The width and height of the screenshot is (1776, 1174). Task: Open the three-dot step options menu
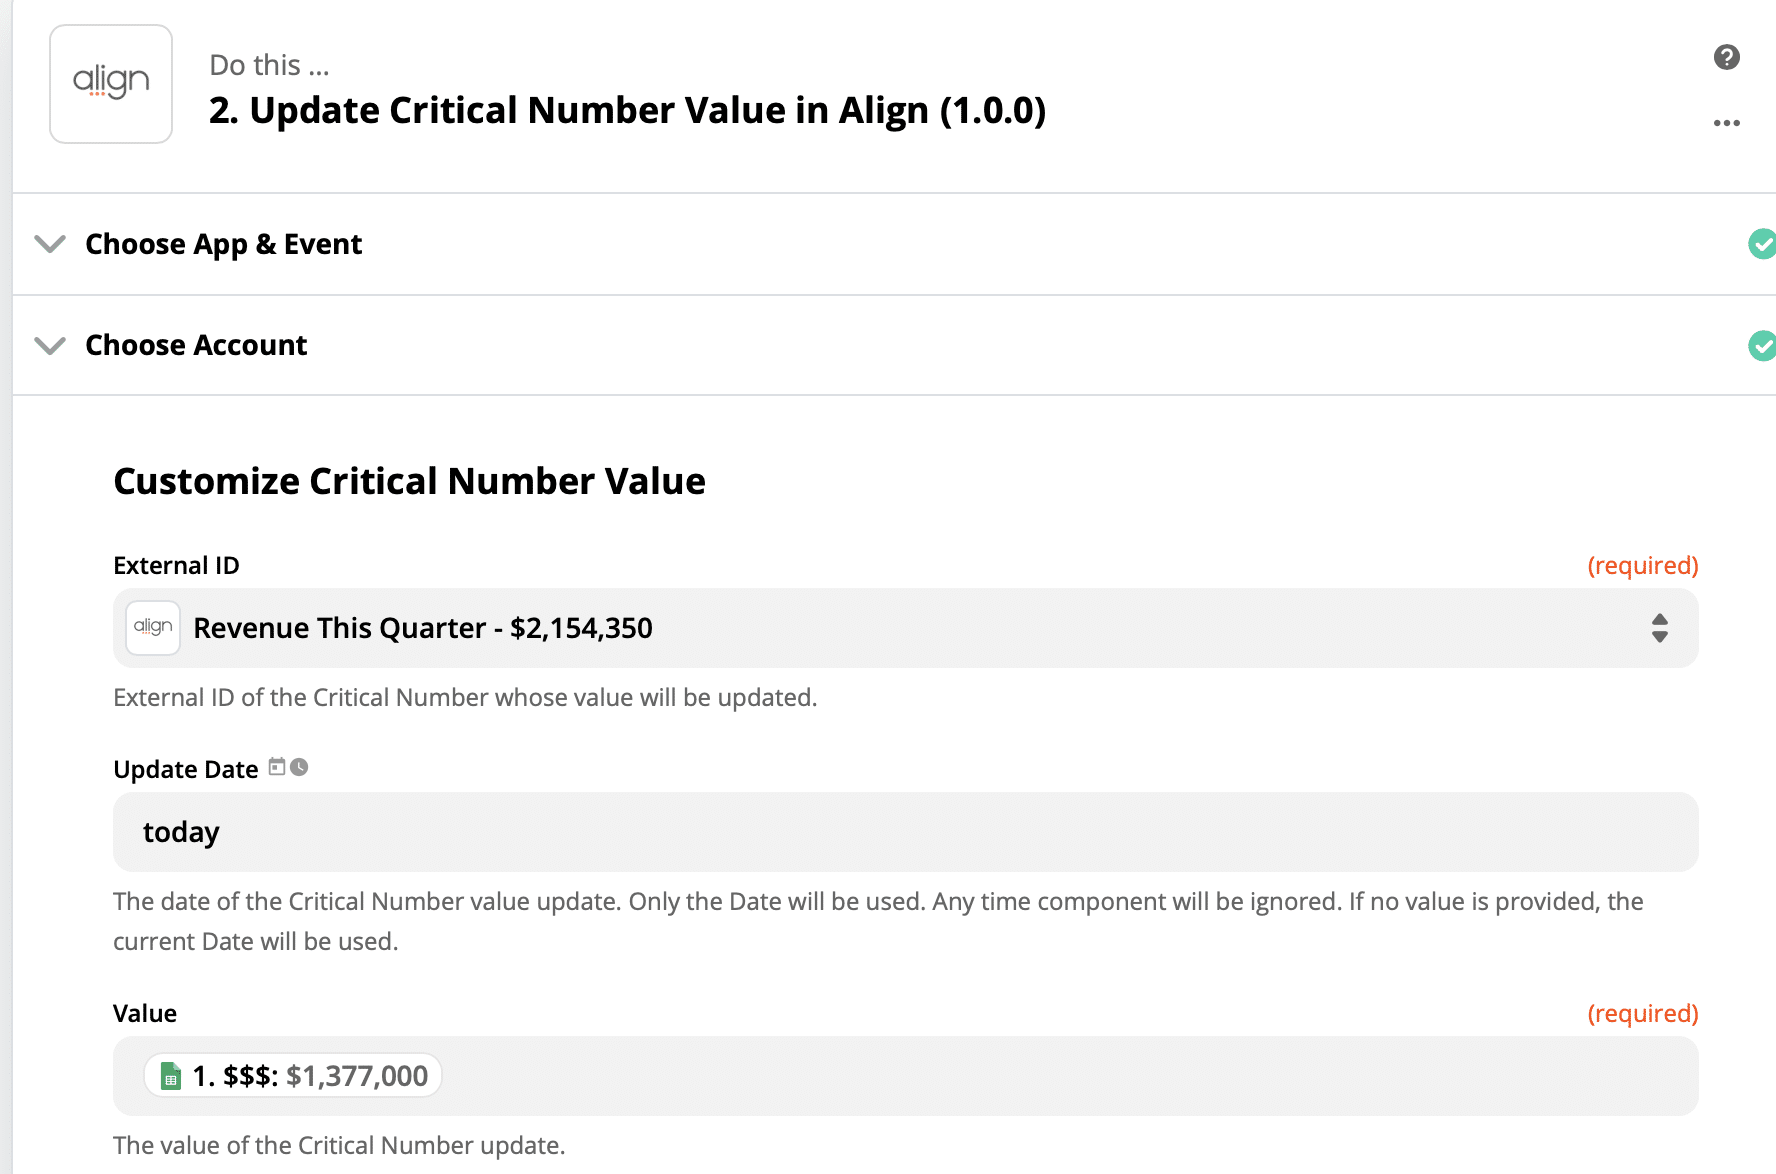tap(1726, 123)
